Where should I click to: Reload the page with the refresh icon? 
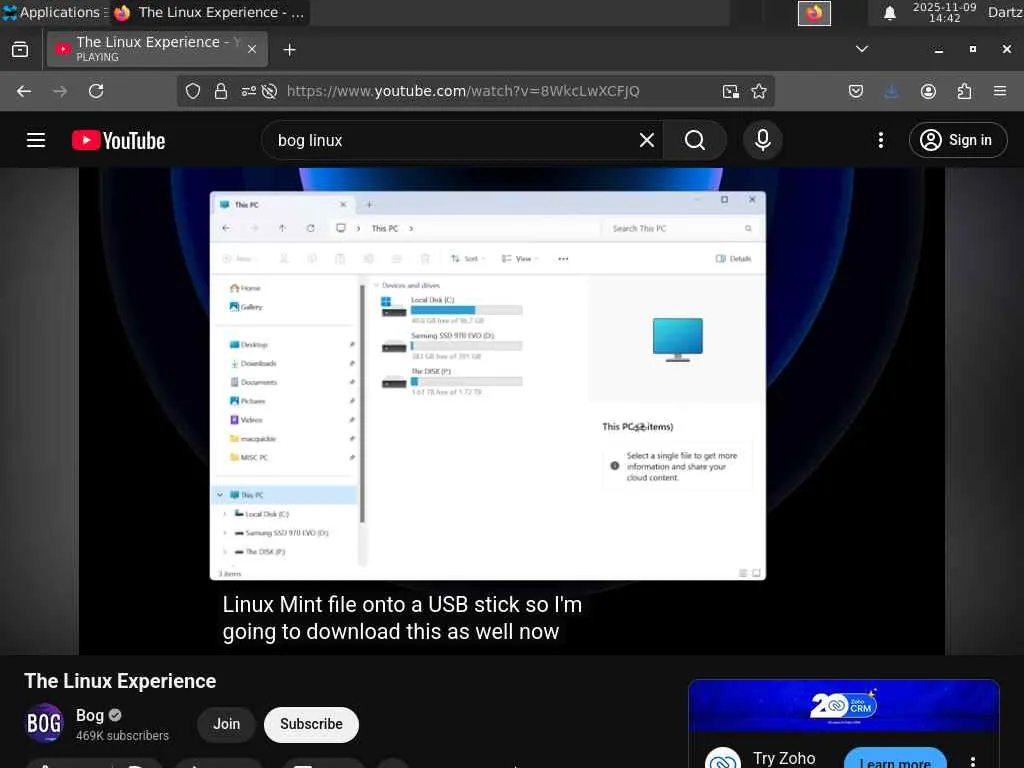96,91
